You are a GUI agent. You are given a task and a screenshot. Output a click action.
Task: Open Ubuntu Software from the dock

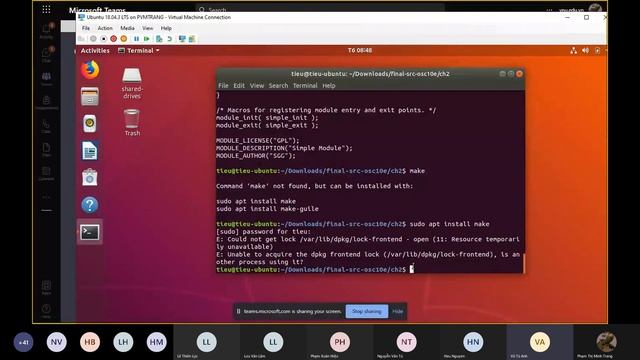[90, 178]
